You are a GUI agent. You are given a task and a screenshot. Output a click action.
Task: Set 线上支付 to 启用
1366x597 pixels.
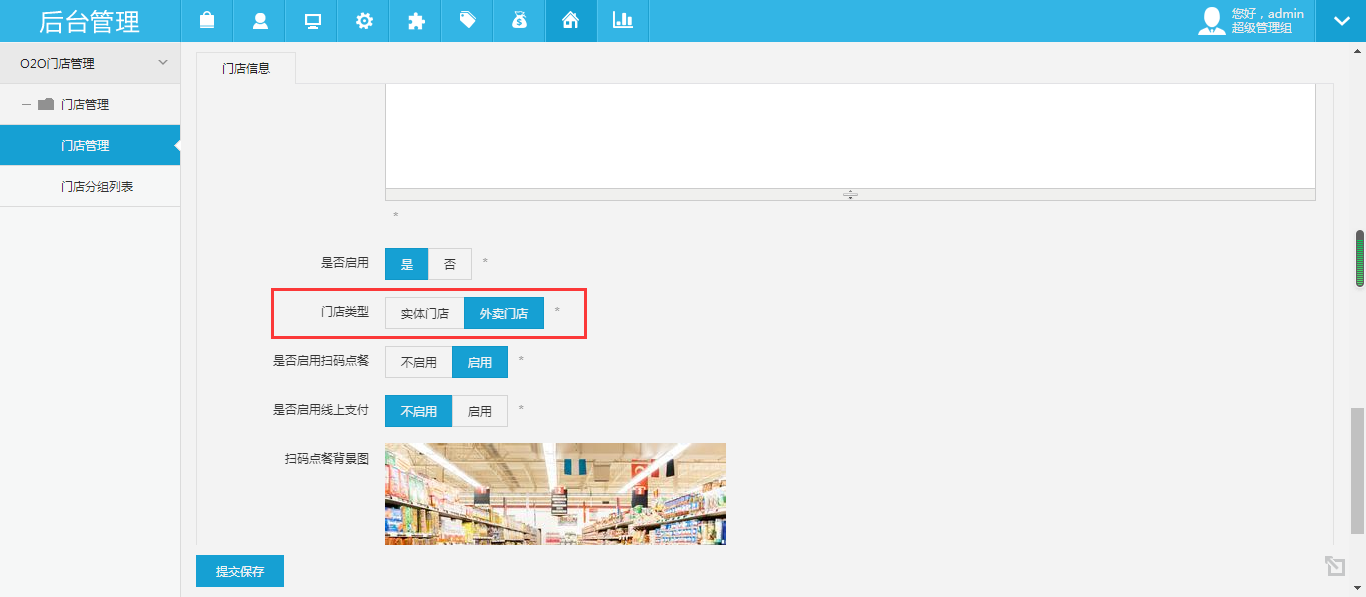point(480,411)
